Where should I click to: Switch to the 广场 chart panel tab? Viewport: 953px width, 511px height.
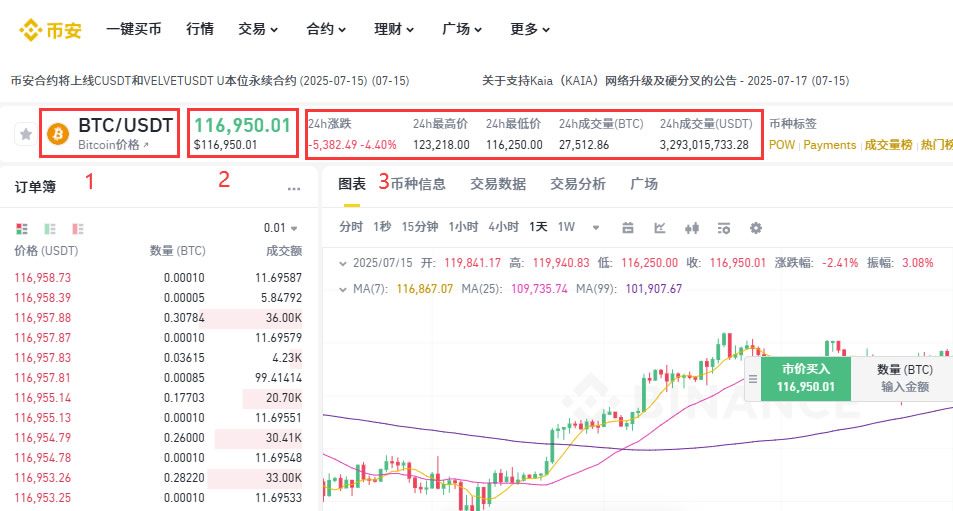pos(644,184)
